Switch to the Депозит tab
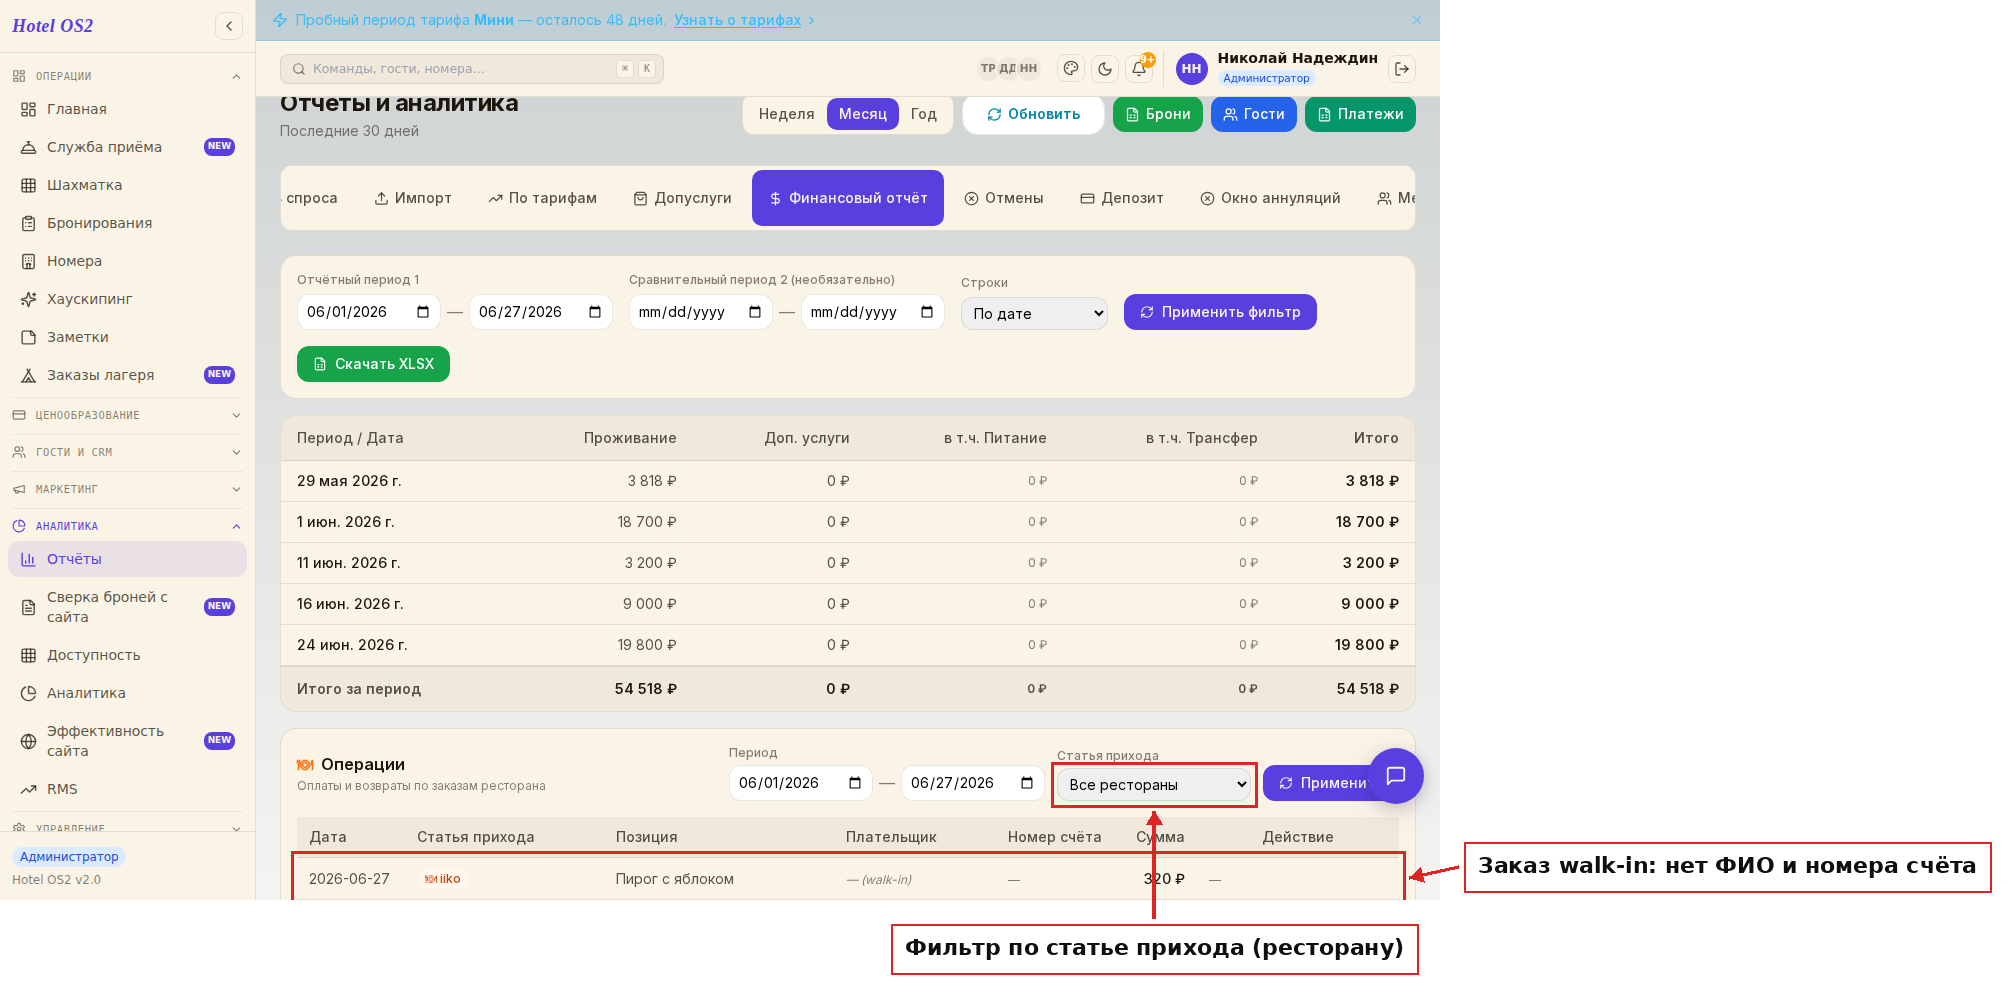This screenshot has width=2015, height=998. coord(1122,198)
